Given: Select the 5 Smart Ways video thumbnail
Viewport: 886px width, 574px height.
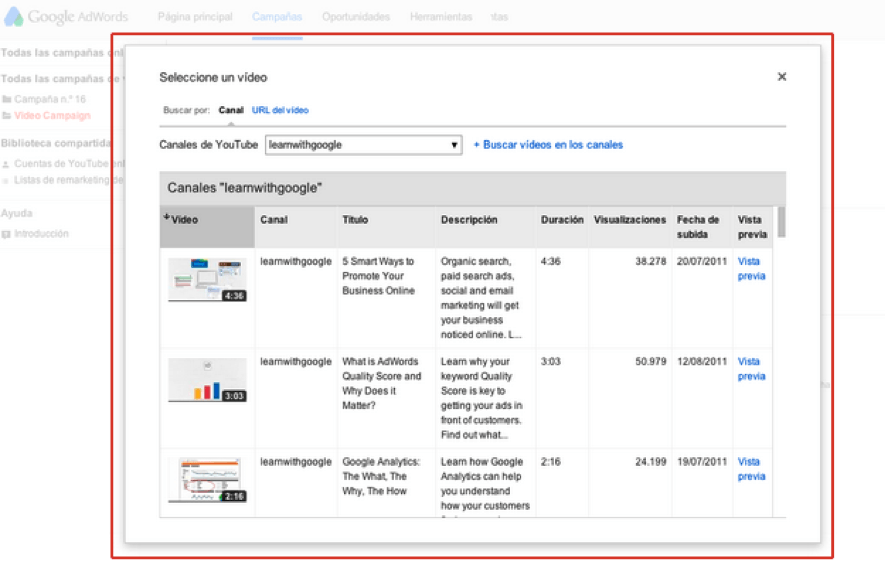Looking at the screenshot, I should [x=207, y=280].
